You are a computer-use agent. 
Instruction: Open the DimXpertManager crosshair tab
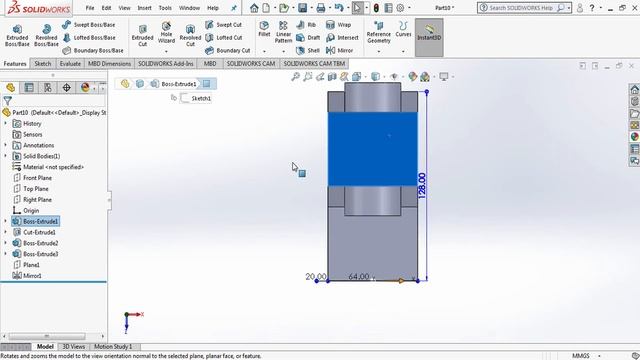(67, 88)
